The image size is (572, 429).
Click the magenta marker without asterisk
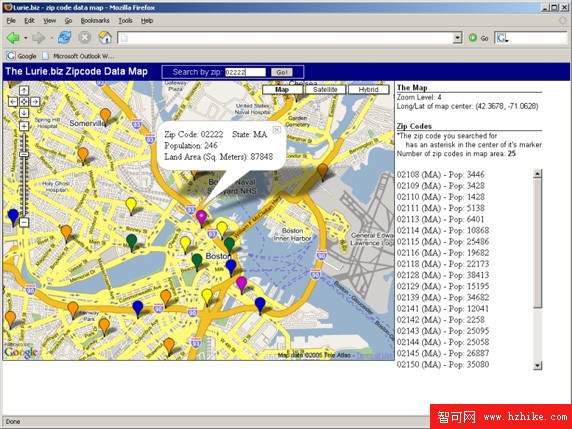241,284
